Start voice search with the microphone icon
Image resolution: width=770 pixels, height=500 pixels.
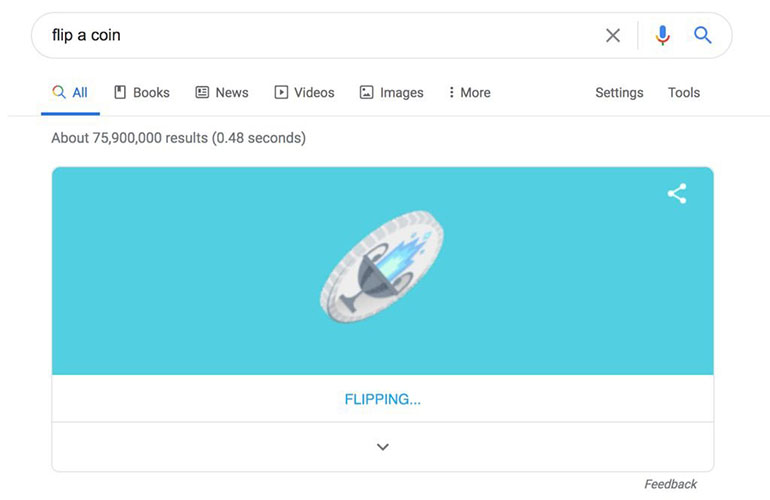[x=662, y=35]
